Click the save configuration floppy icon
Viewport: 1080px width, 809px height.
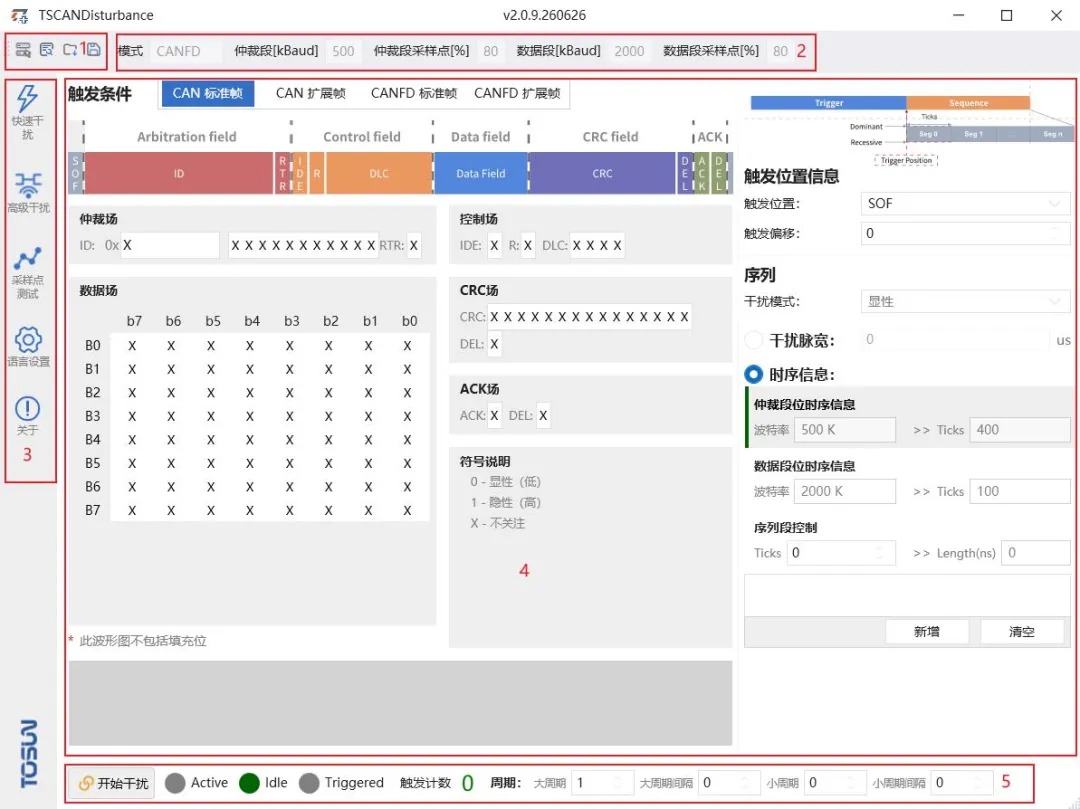(x=94, y=50)
